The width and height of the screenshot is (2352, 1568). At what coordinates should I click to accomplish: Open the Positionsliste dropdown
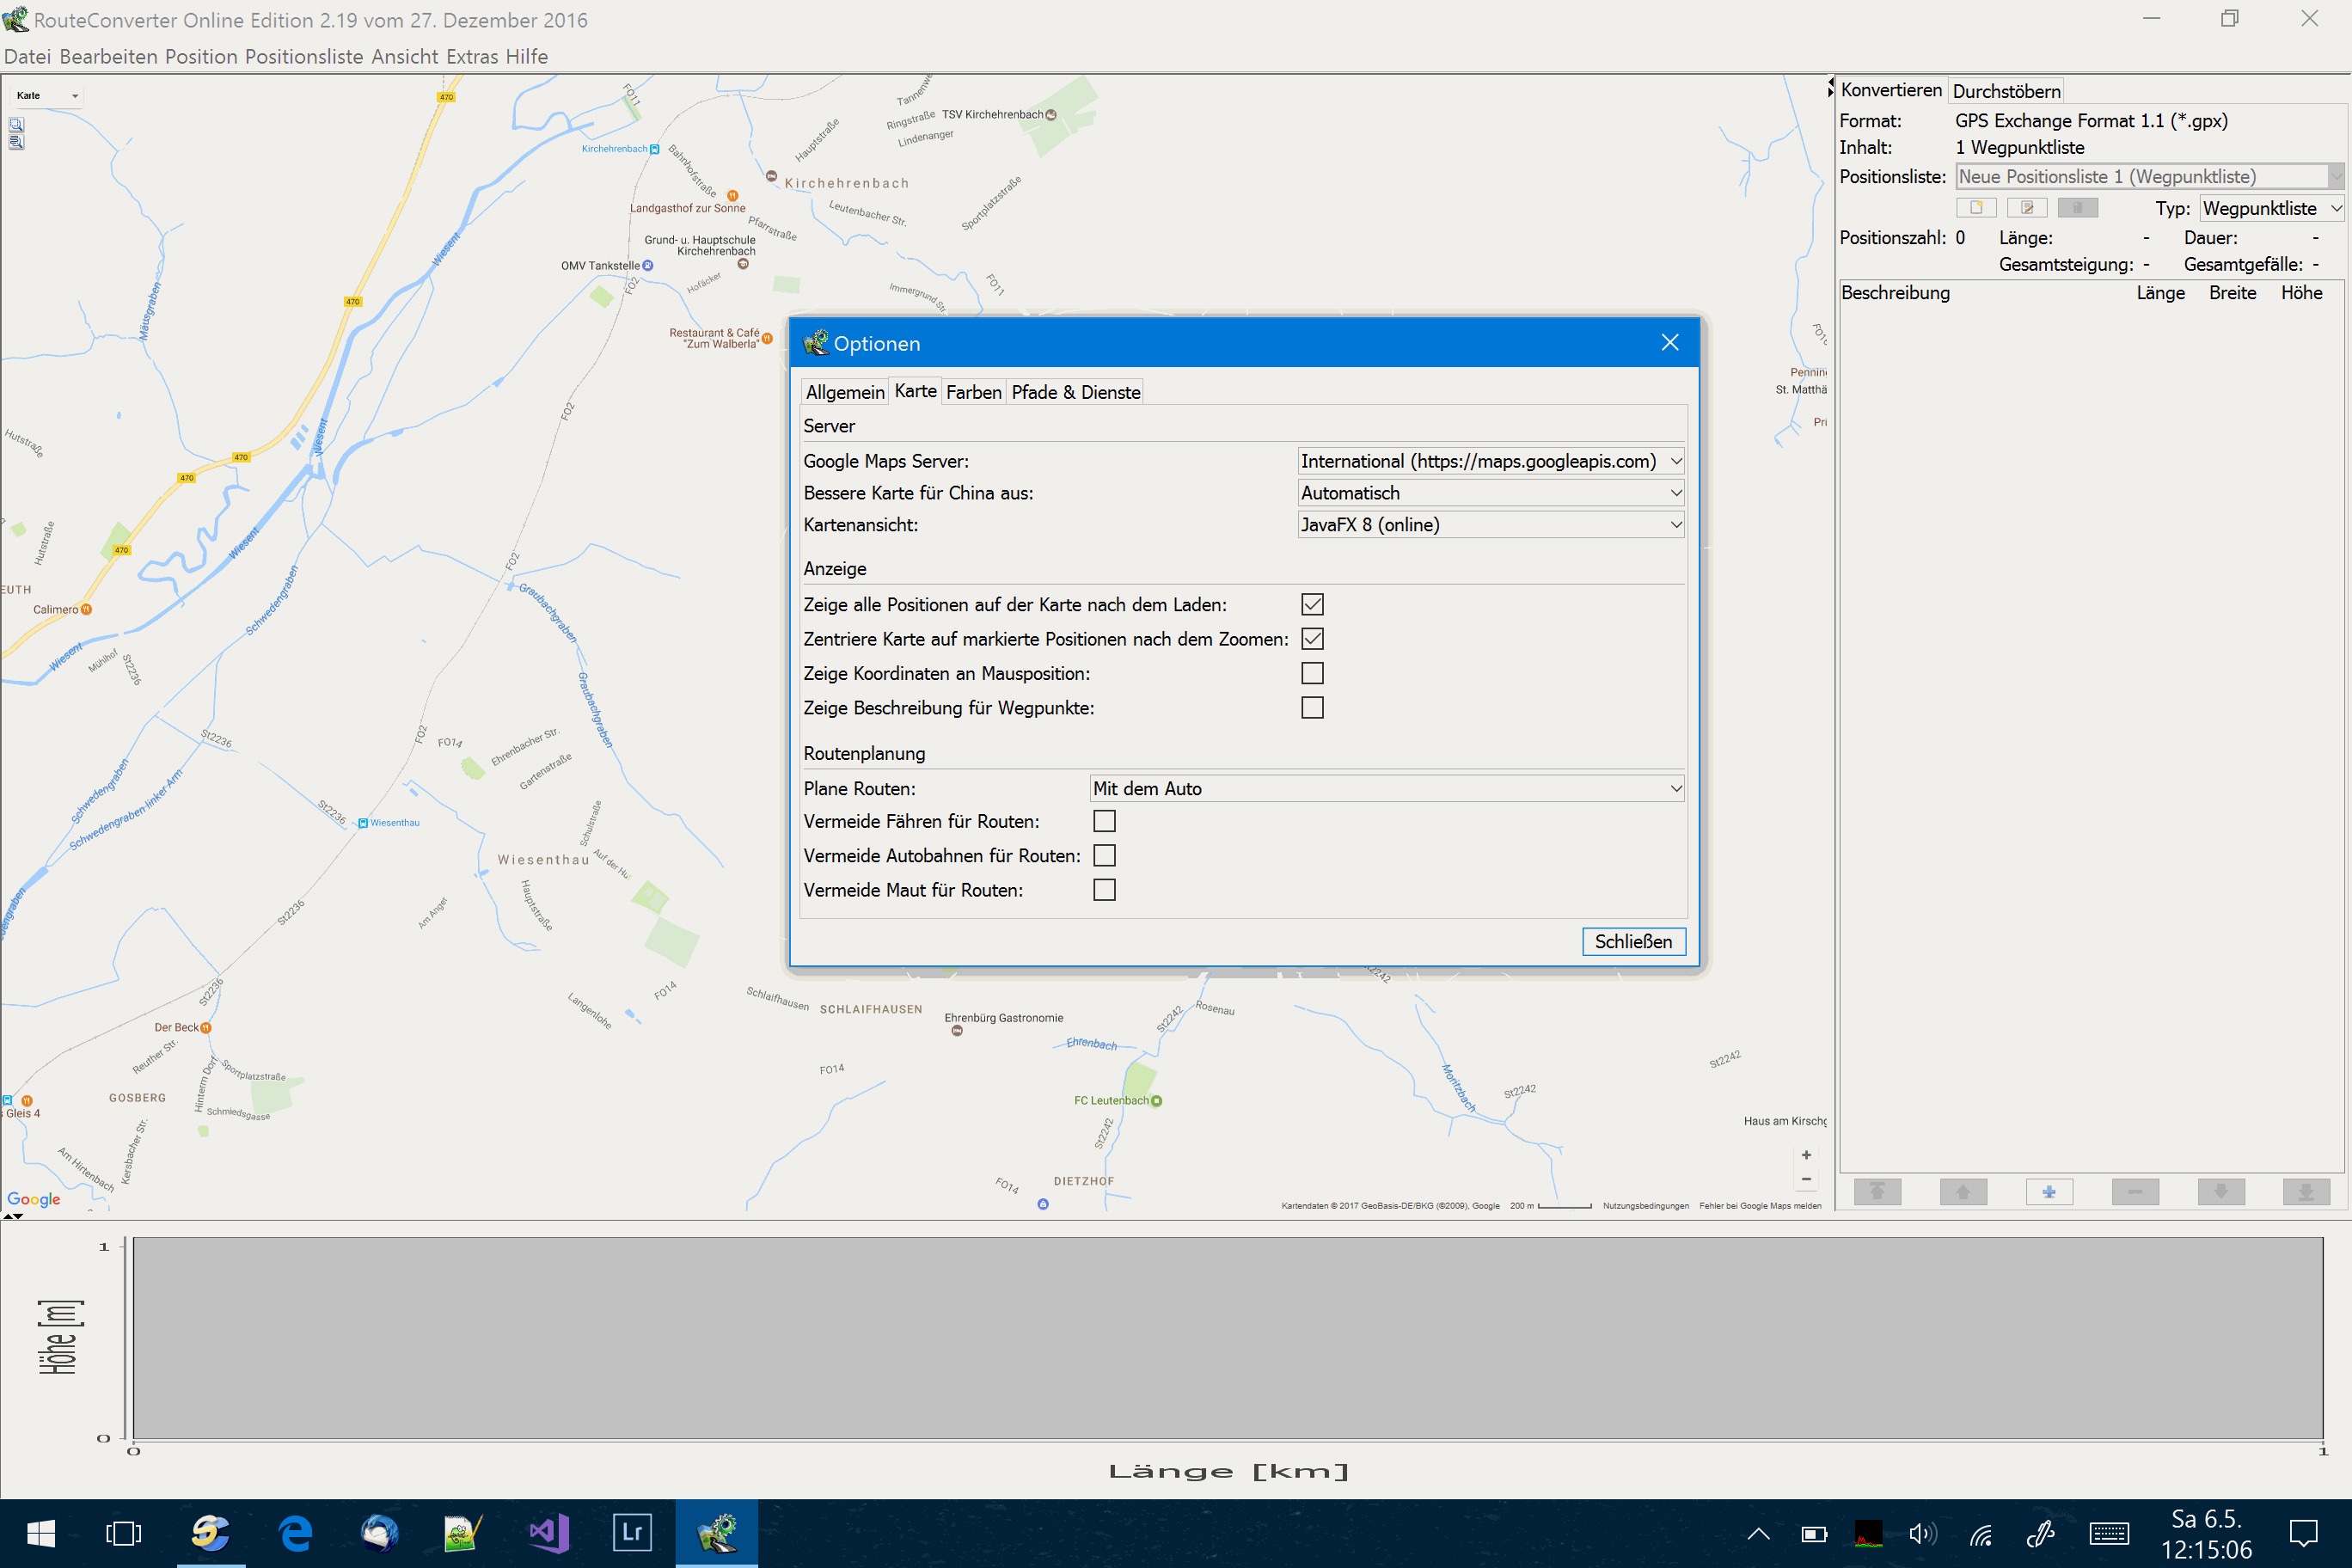[2150, 176]
